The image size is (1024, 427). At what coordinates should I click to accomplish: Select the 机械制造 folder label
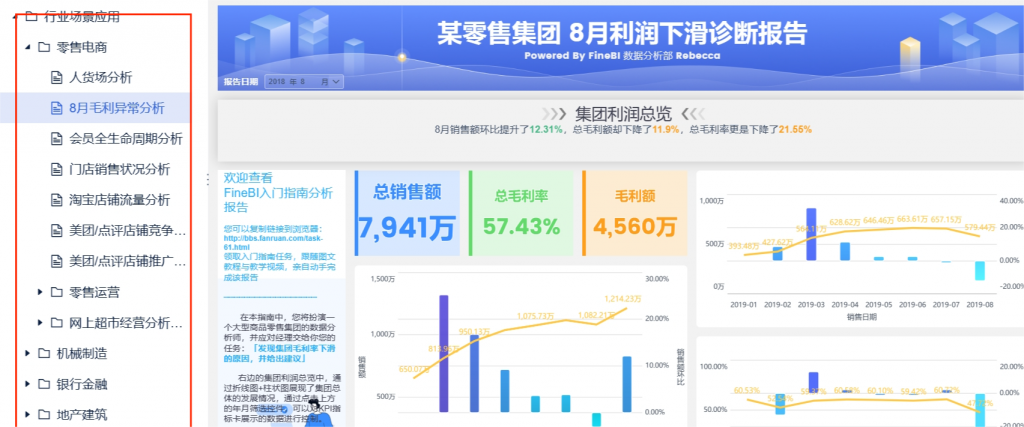(x=82, y=353)
